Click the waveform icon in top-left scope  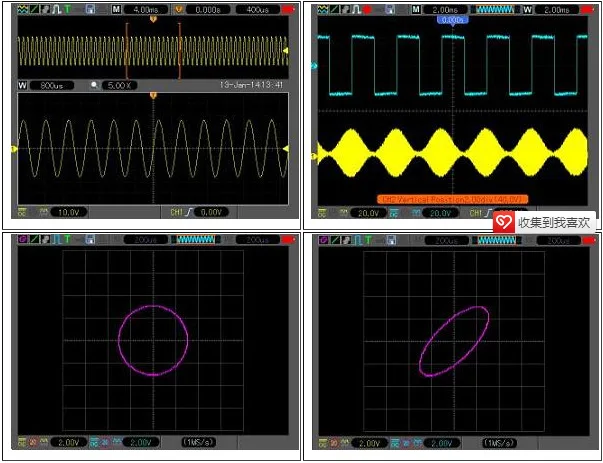click(22, 9)
